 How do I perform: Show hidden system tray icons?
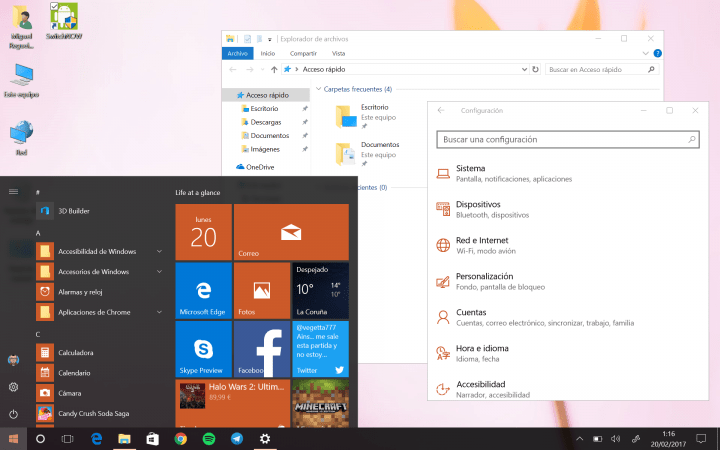click(x=579, y=439)
